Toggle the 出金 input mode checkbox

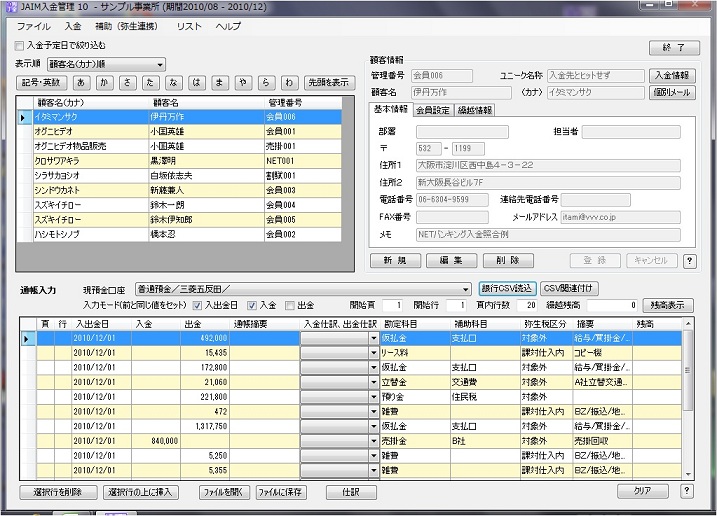click(289, 306)
